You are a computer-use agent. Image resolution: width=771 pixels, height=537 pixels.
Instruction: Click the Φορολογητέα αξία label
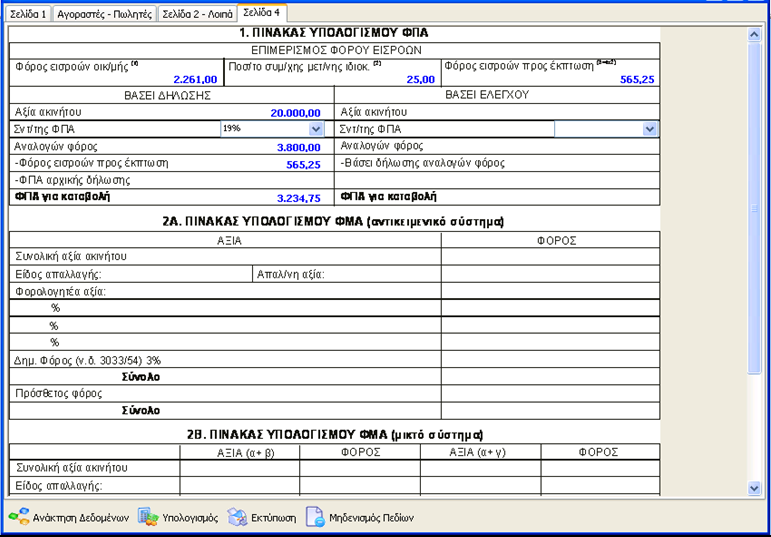[x=60, y=291]
